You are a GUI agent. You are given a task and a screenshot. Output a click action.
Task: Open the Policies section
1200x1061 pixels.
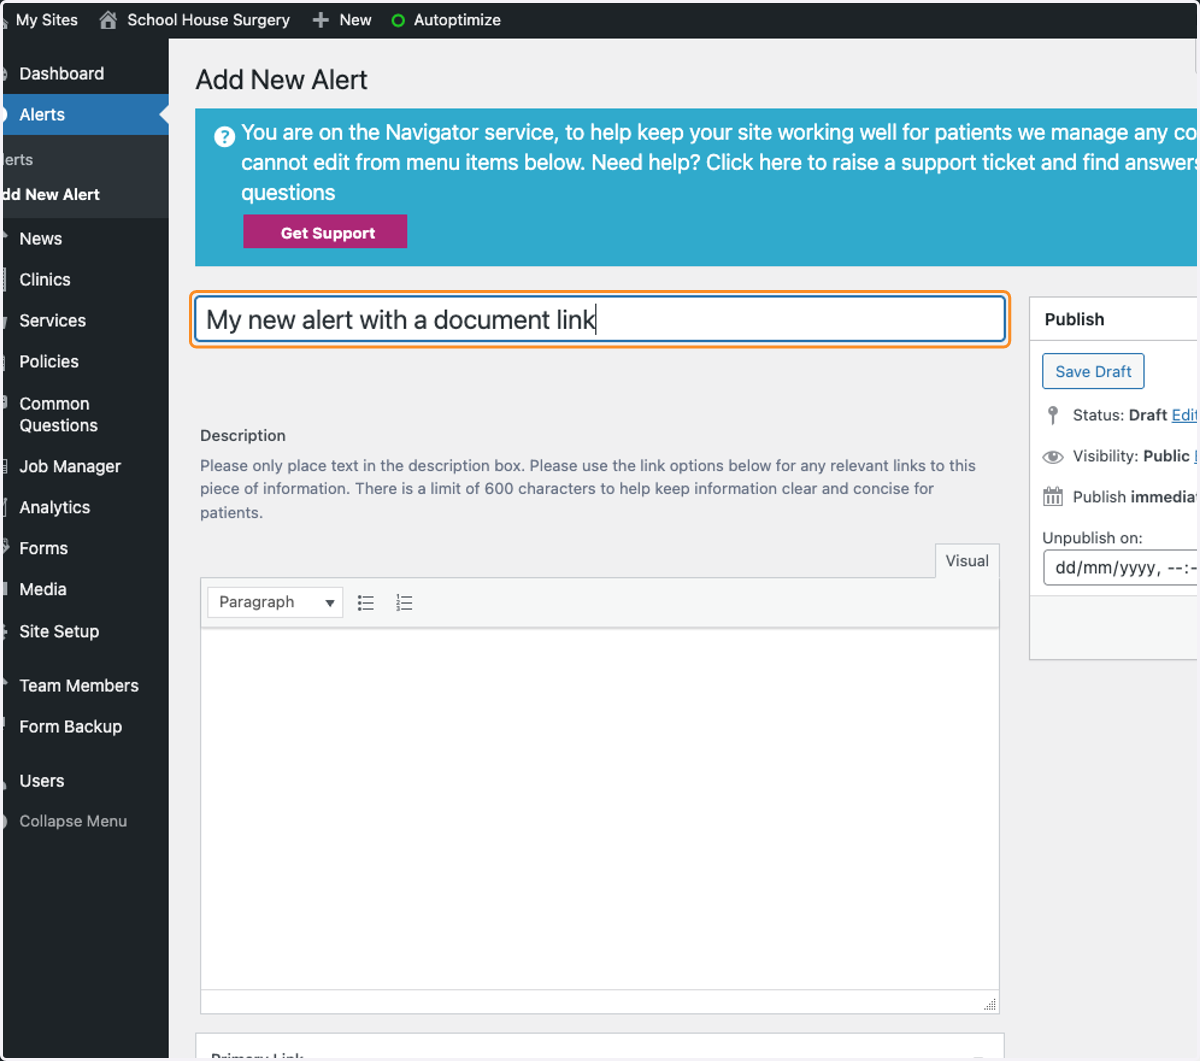[x=49, y=362]
